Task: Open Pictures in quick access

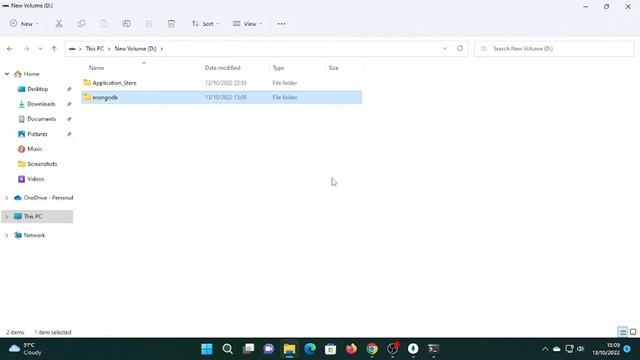Action: [37, 134]
